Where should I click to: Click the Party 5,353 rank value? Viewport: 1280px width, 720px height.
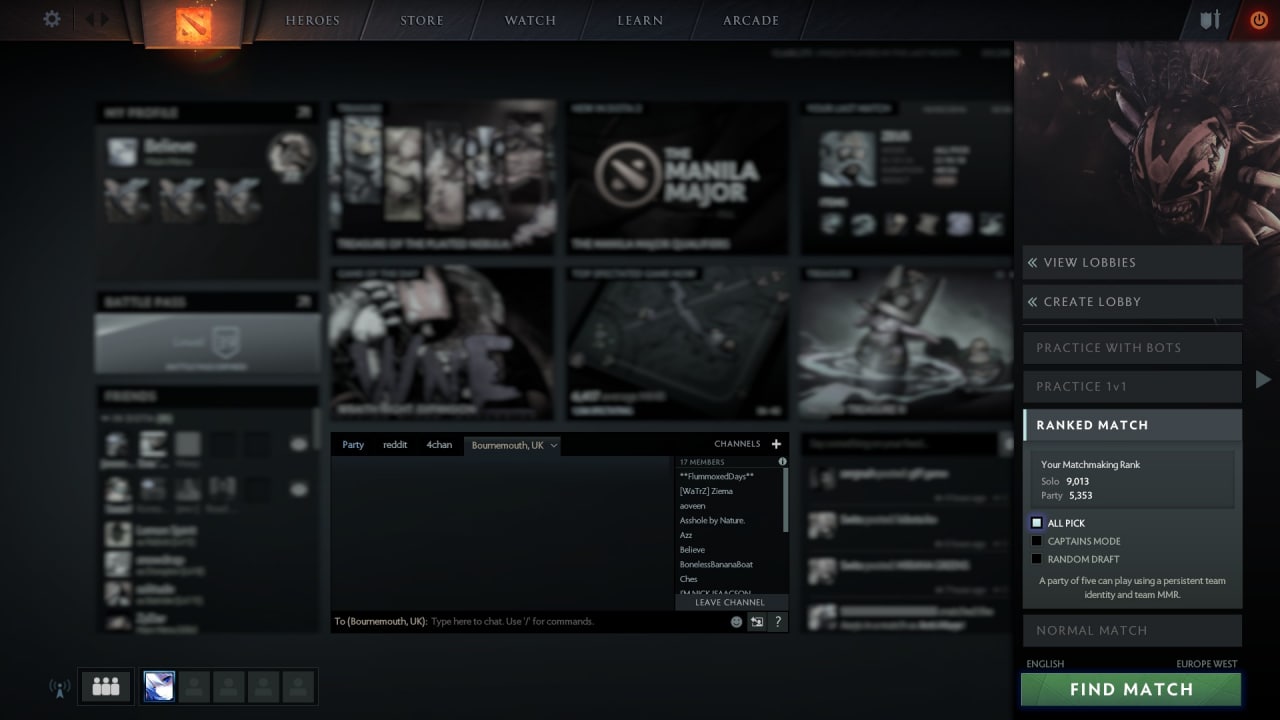pyautogui.click(x=1080, y=495)
